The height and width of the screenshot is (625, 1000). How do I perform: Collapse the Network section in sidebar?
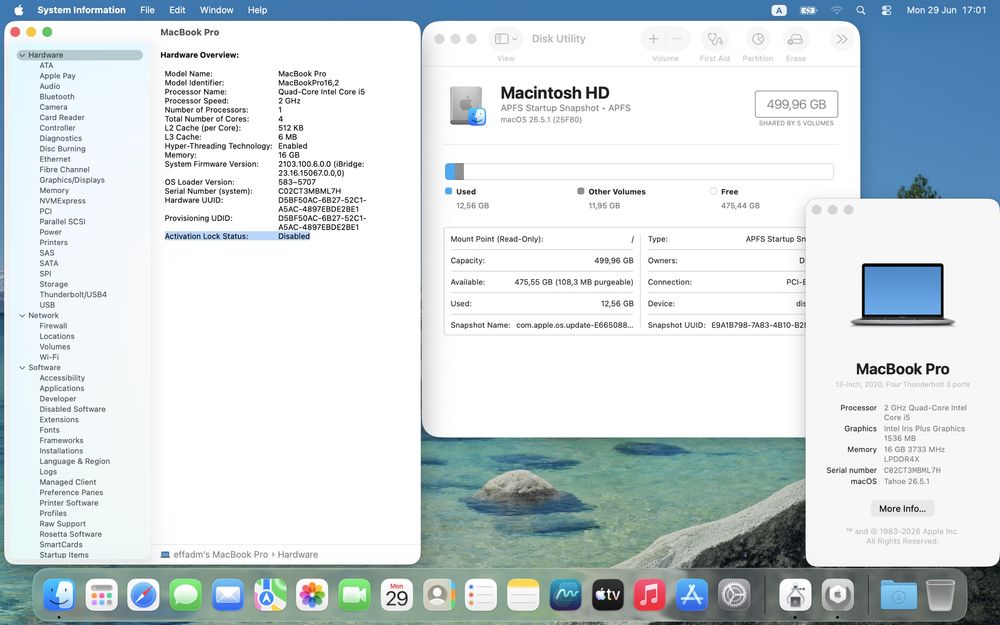(22, 315)
